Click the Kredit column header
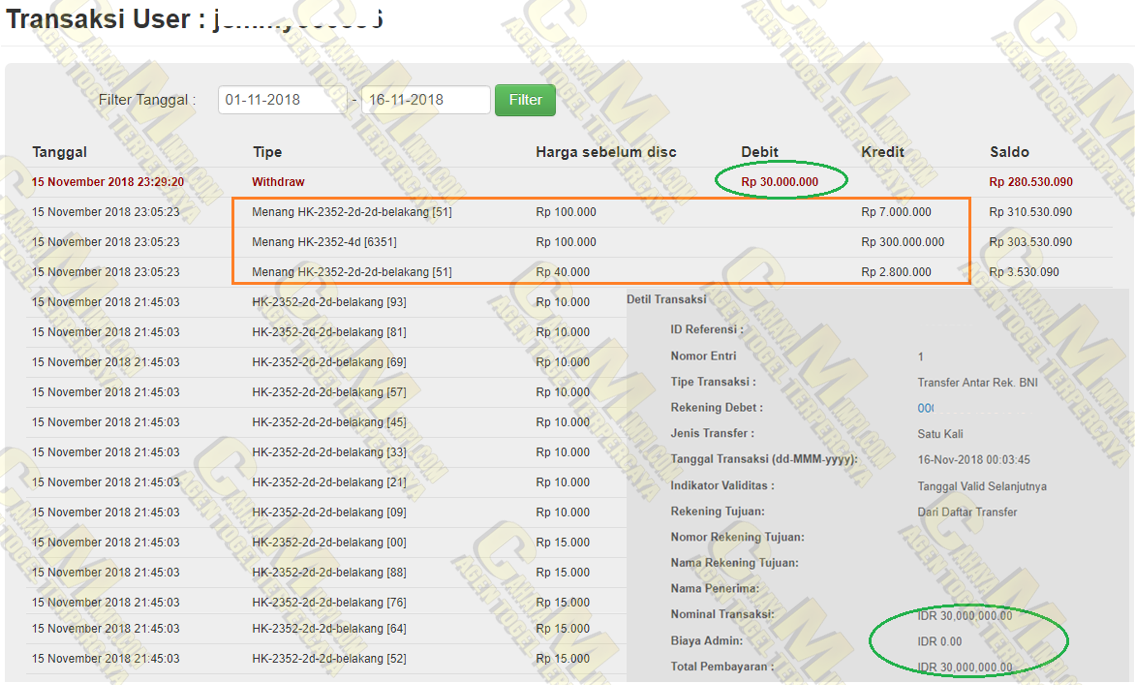Viewport: 1135px width, 685px height. (883, 152)
